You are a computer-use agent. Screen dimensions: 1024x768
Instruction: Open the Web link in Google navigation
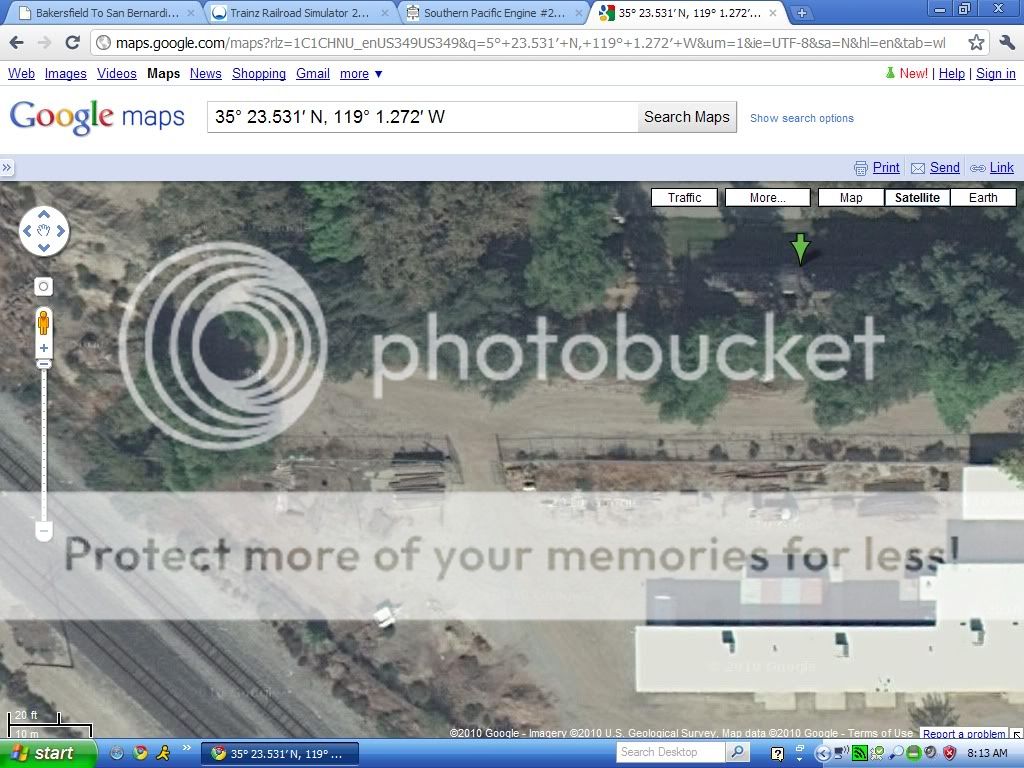coord(21,74)
